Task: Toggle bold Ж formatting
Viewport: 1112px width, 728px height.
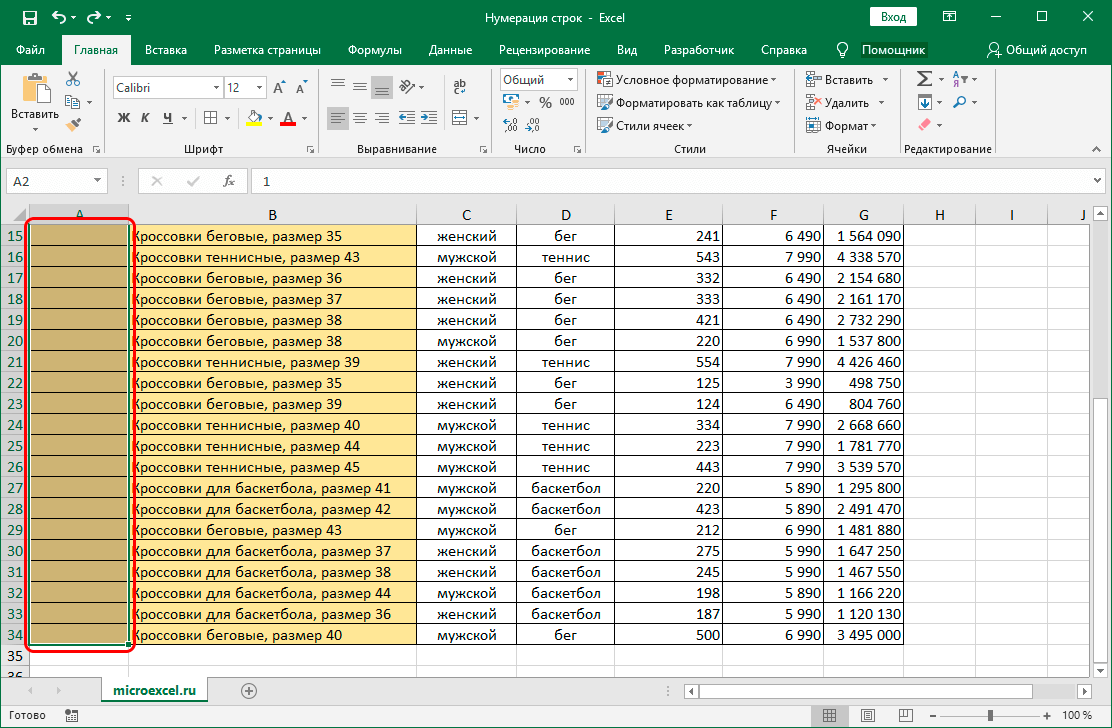Action: click(124, 118)
